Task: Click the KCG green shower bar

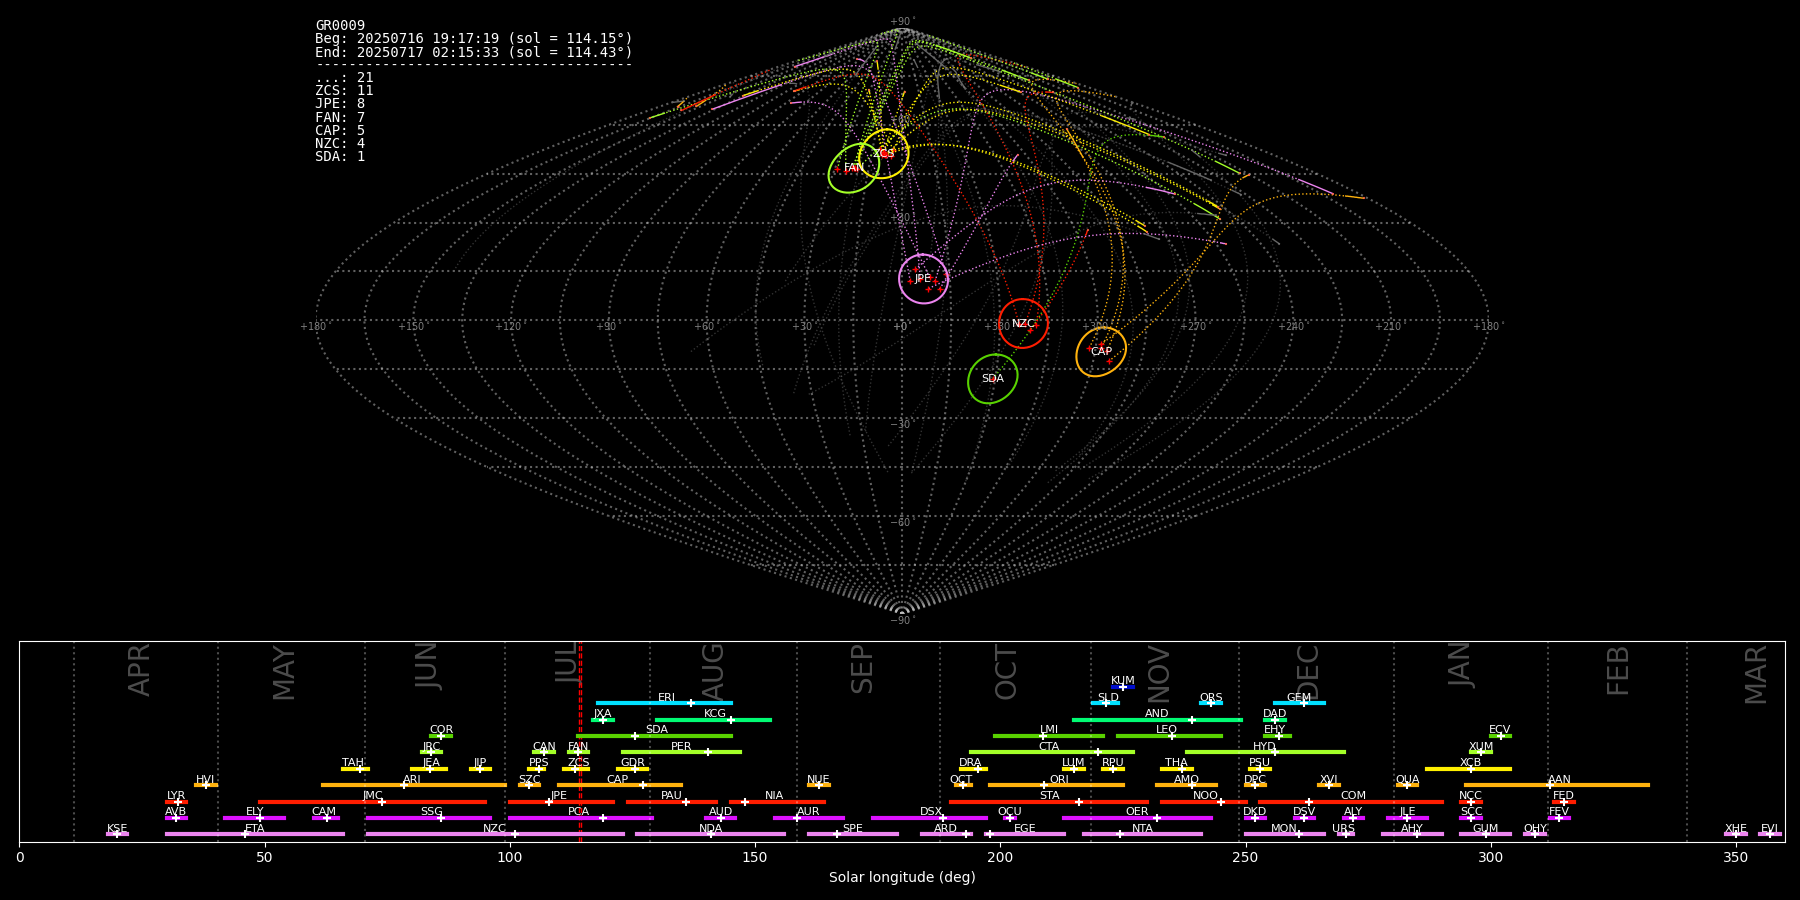Action: click(713, 719)
